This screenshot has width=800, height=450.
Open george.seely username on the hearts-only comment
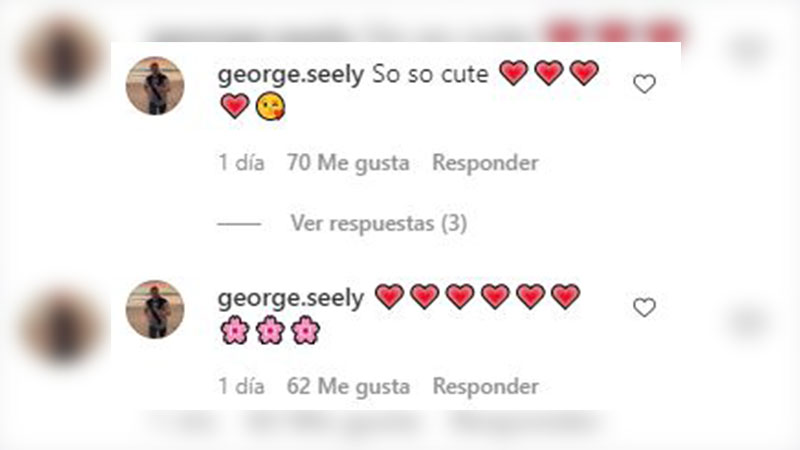coord(291,298)
